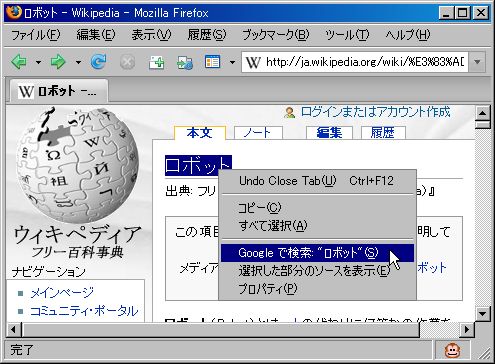Click the ナビゲーション sidebar heading
Image resolution: width=495 pixels, height=364 pixels.
49,272
